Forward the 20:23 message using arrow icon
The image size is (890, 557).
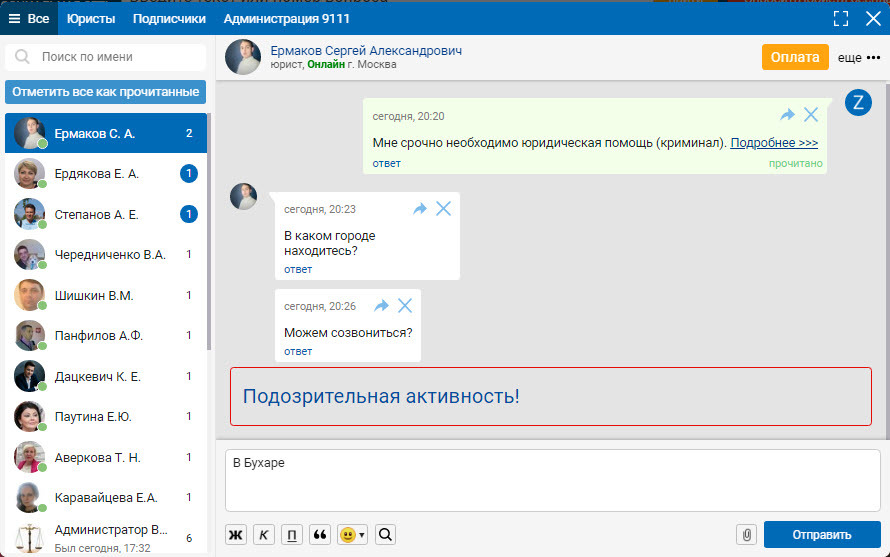tap(420, 209)
